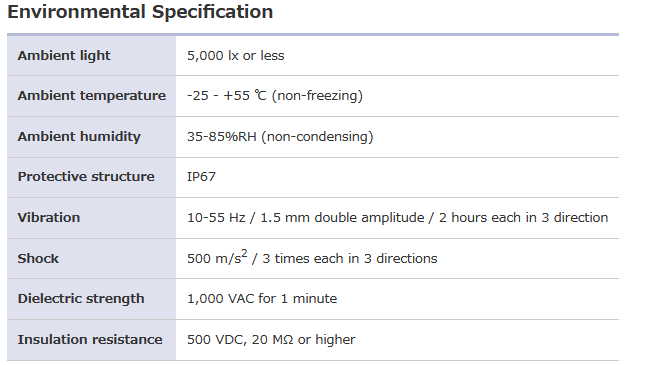The image size is (647, 365).
Task: Select the Dielectric strength label cell
Action: [x=92, y=299]
